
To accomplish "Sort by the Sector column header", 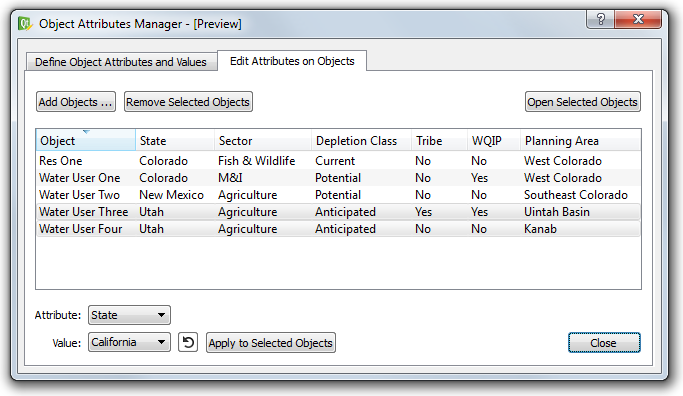I will [x=263, y=141].
